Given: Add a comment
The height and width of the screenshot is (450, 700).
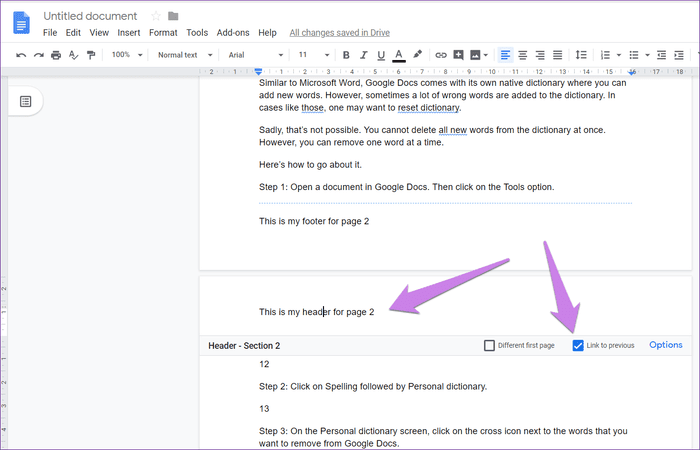Looking at the screenshot, I should (x=458, y=54).
